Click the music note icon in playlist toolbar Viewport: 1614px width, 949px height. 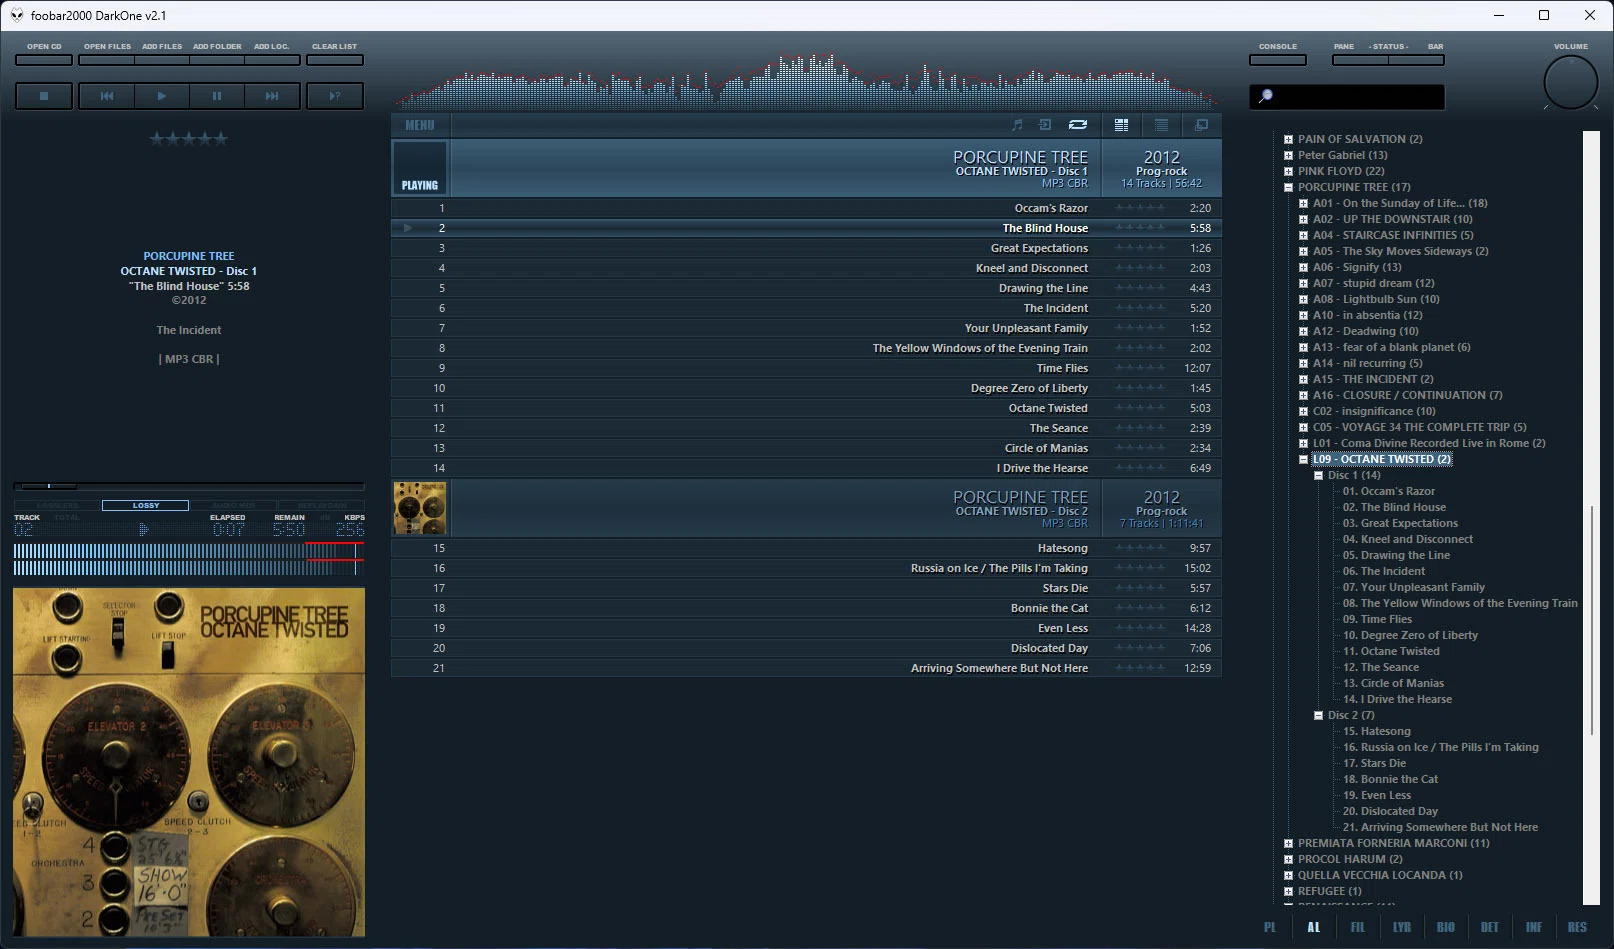coord(1017,125)
